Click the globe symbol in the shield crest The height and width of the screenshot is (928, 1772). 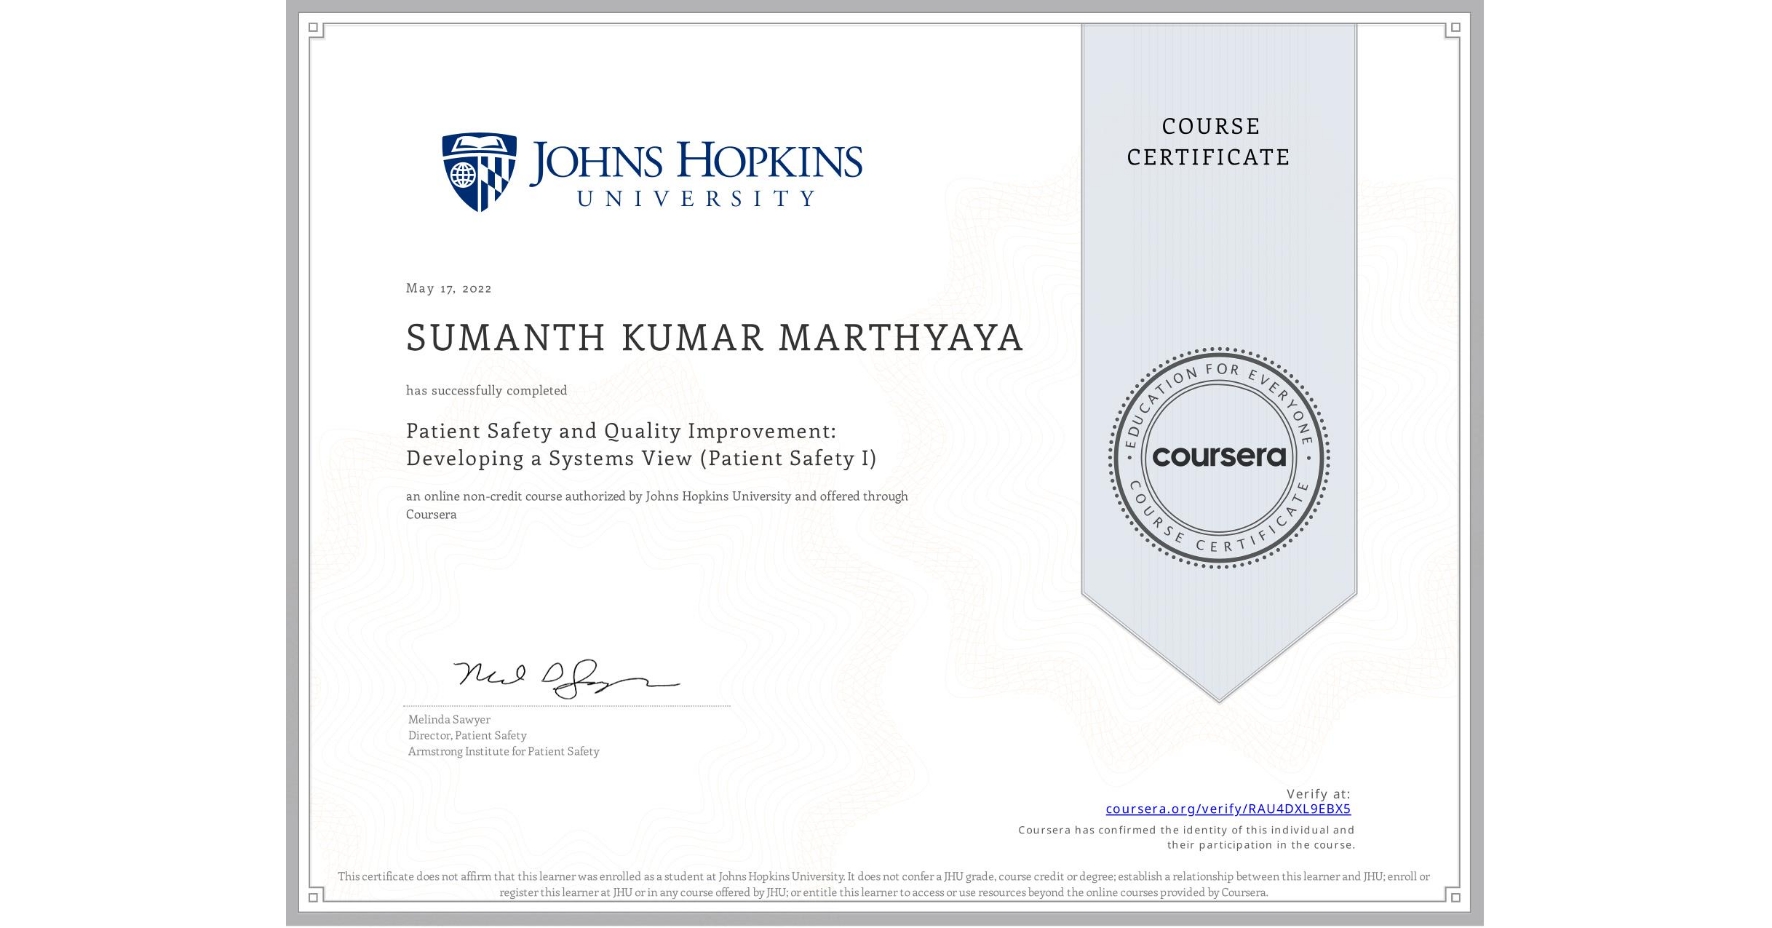tap(461, 172)
